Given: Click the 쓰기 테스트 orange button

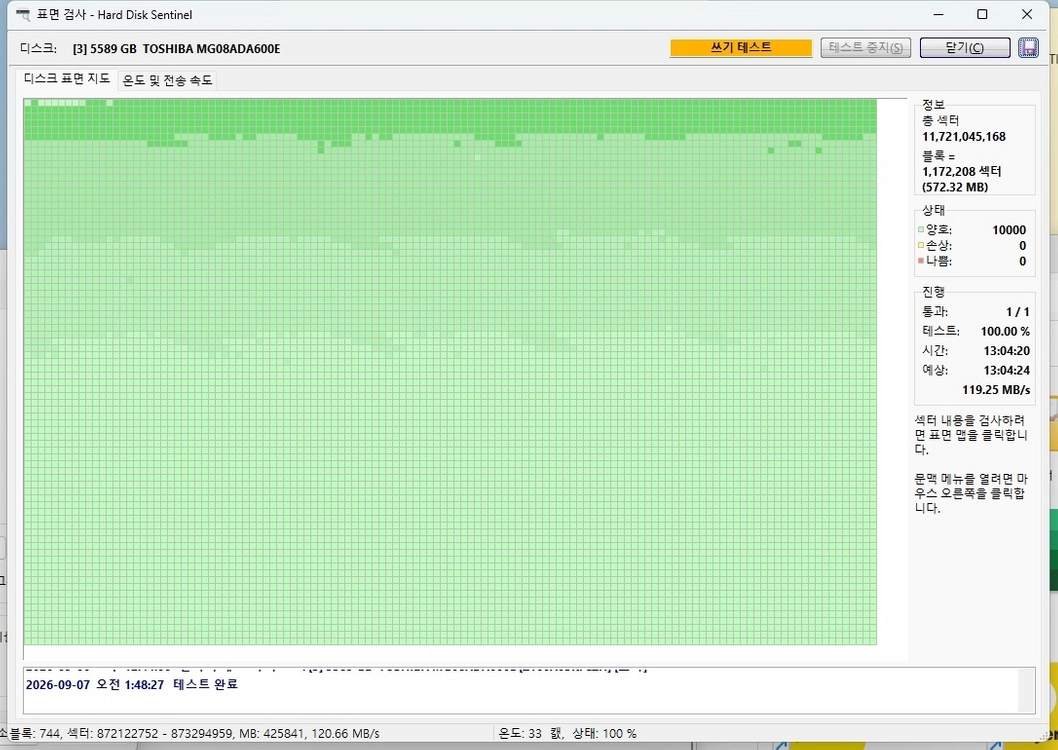Looking at the screenshot, I should 741,47.
